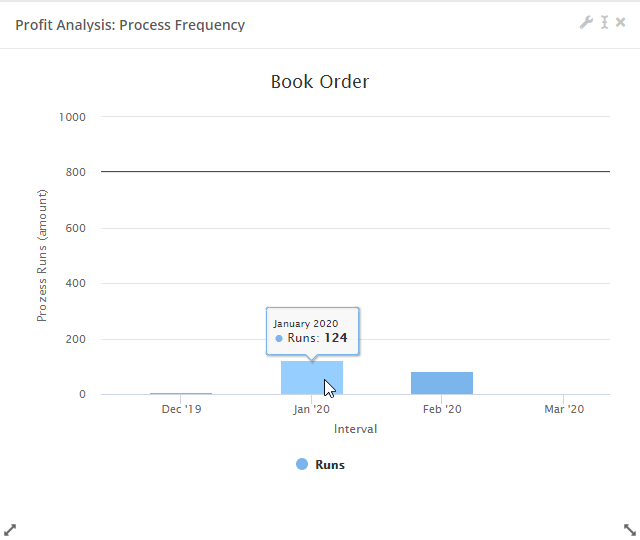Select the February 2020 bar

(442, 383)
